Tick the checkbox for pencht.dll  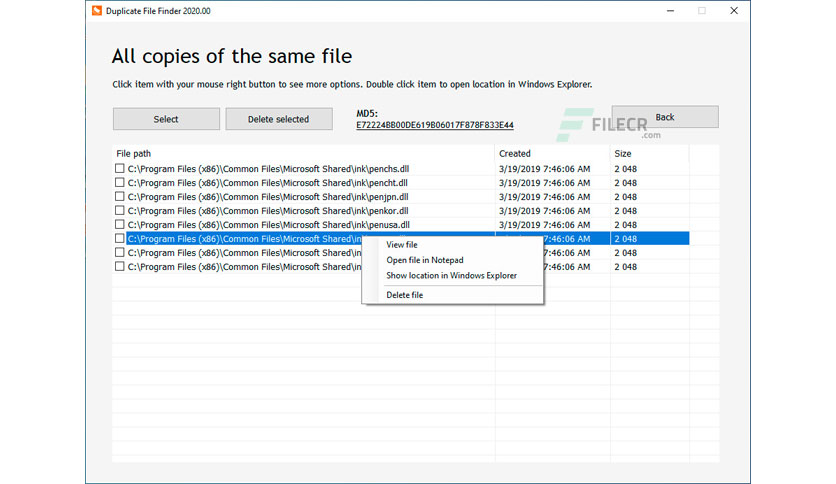[119, 182]
